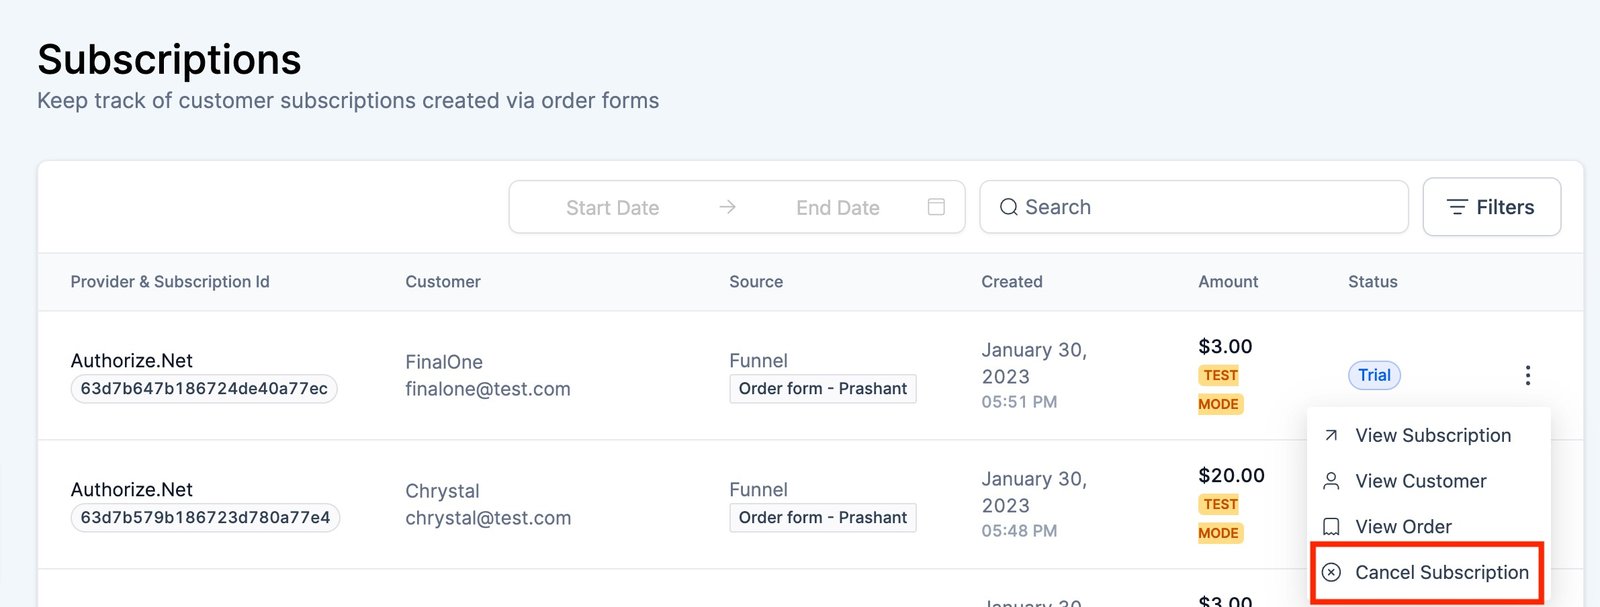
Task: Open the Filters panel
Action: (x=1491, y=207)
